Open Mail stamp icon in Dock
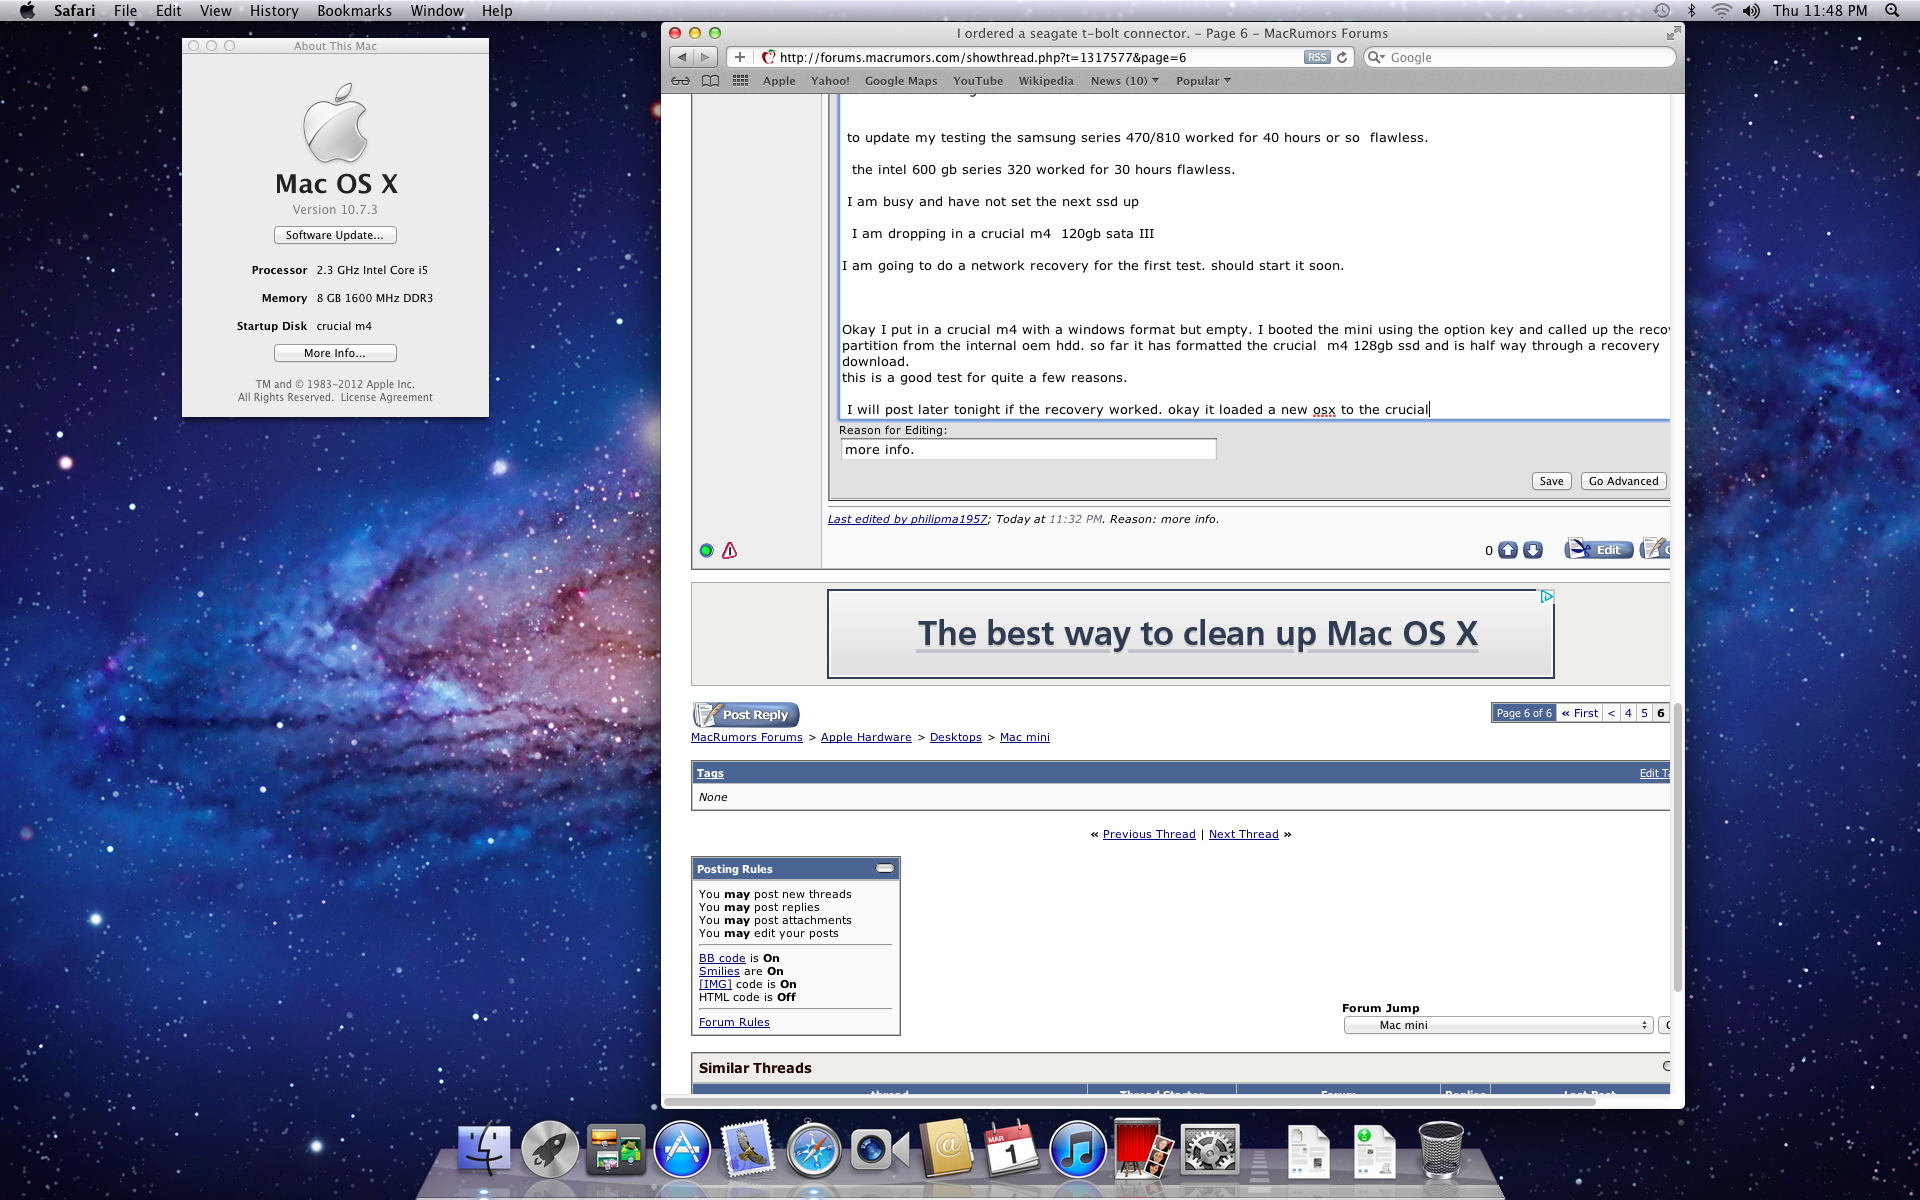This screenshot has width=1920, height=1200. (748, 1147)
